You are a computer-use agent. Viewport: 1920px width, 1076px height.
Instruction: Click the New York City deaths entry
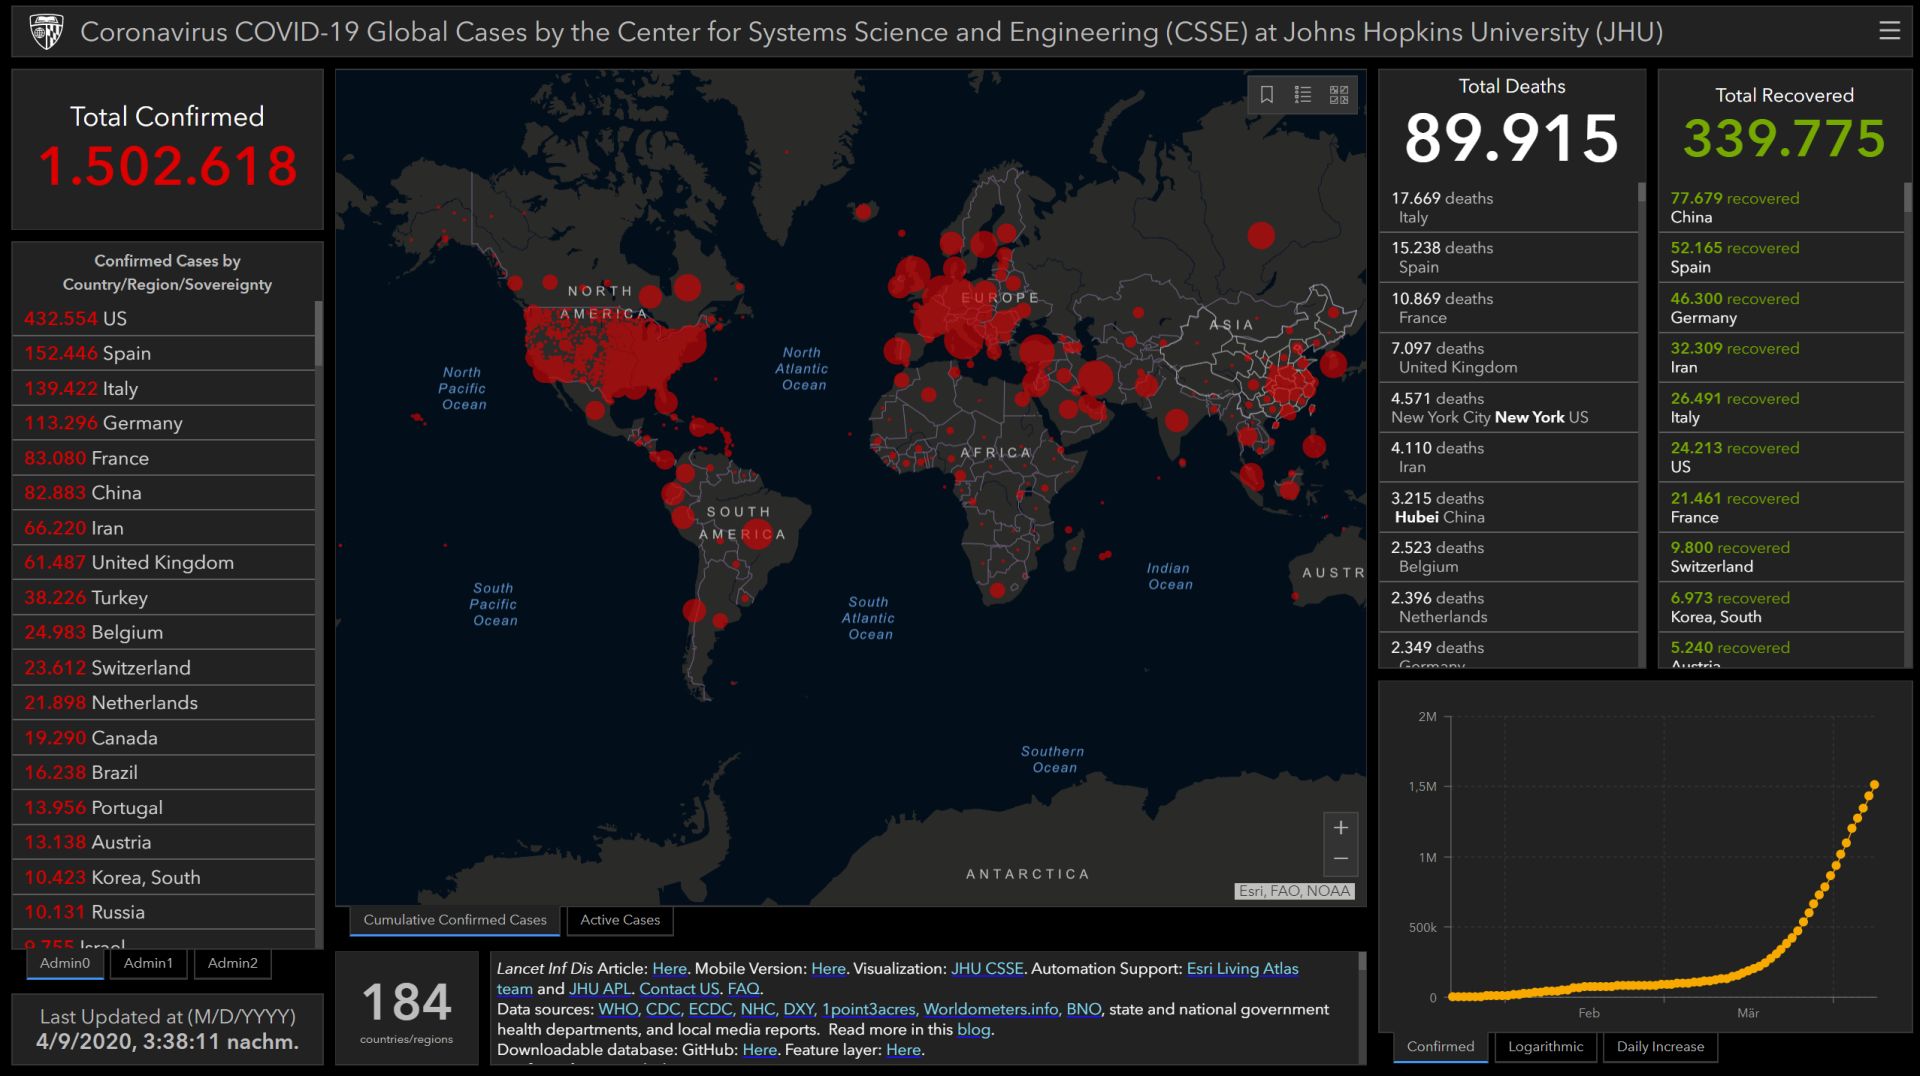pos(1508,407)
